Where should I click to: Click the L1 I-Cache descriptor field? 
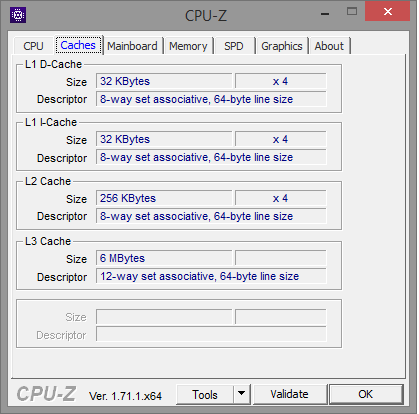pos(211,157)
